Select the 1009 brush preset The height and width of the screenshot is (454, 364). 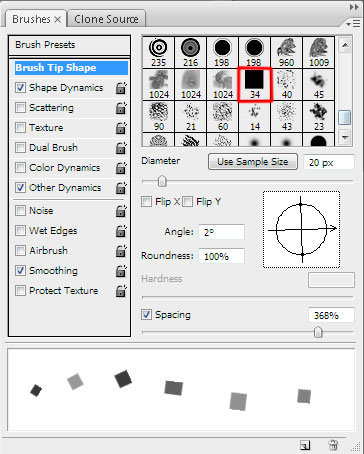[x=319, y=52]
